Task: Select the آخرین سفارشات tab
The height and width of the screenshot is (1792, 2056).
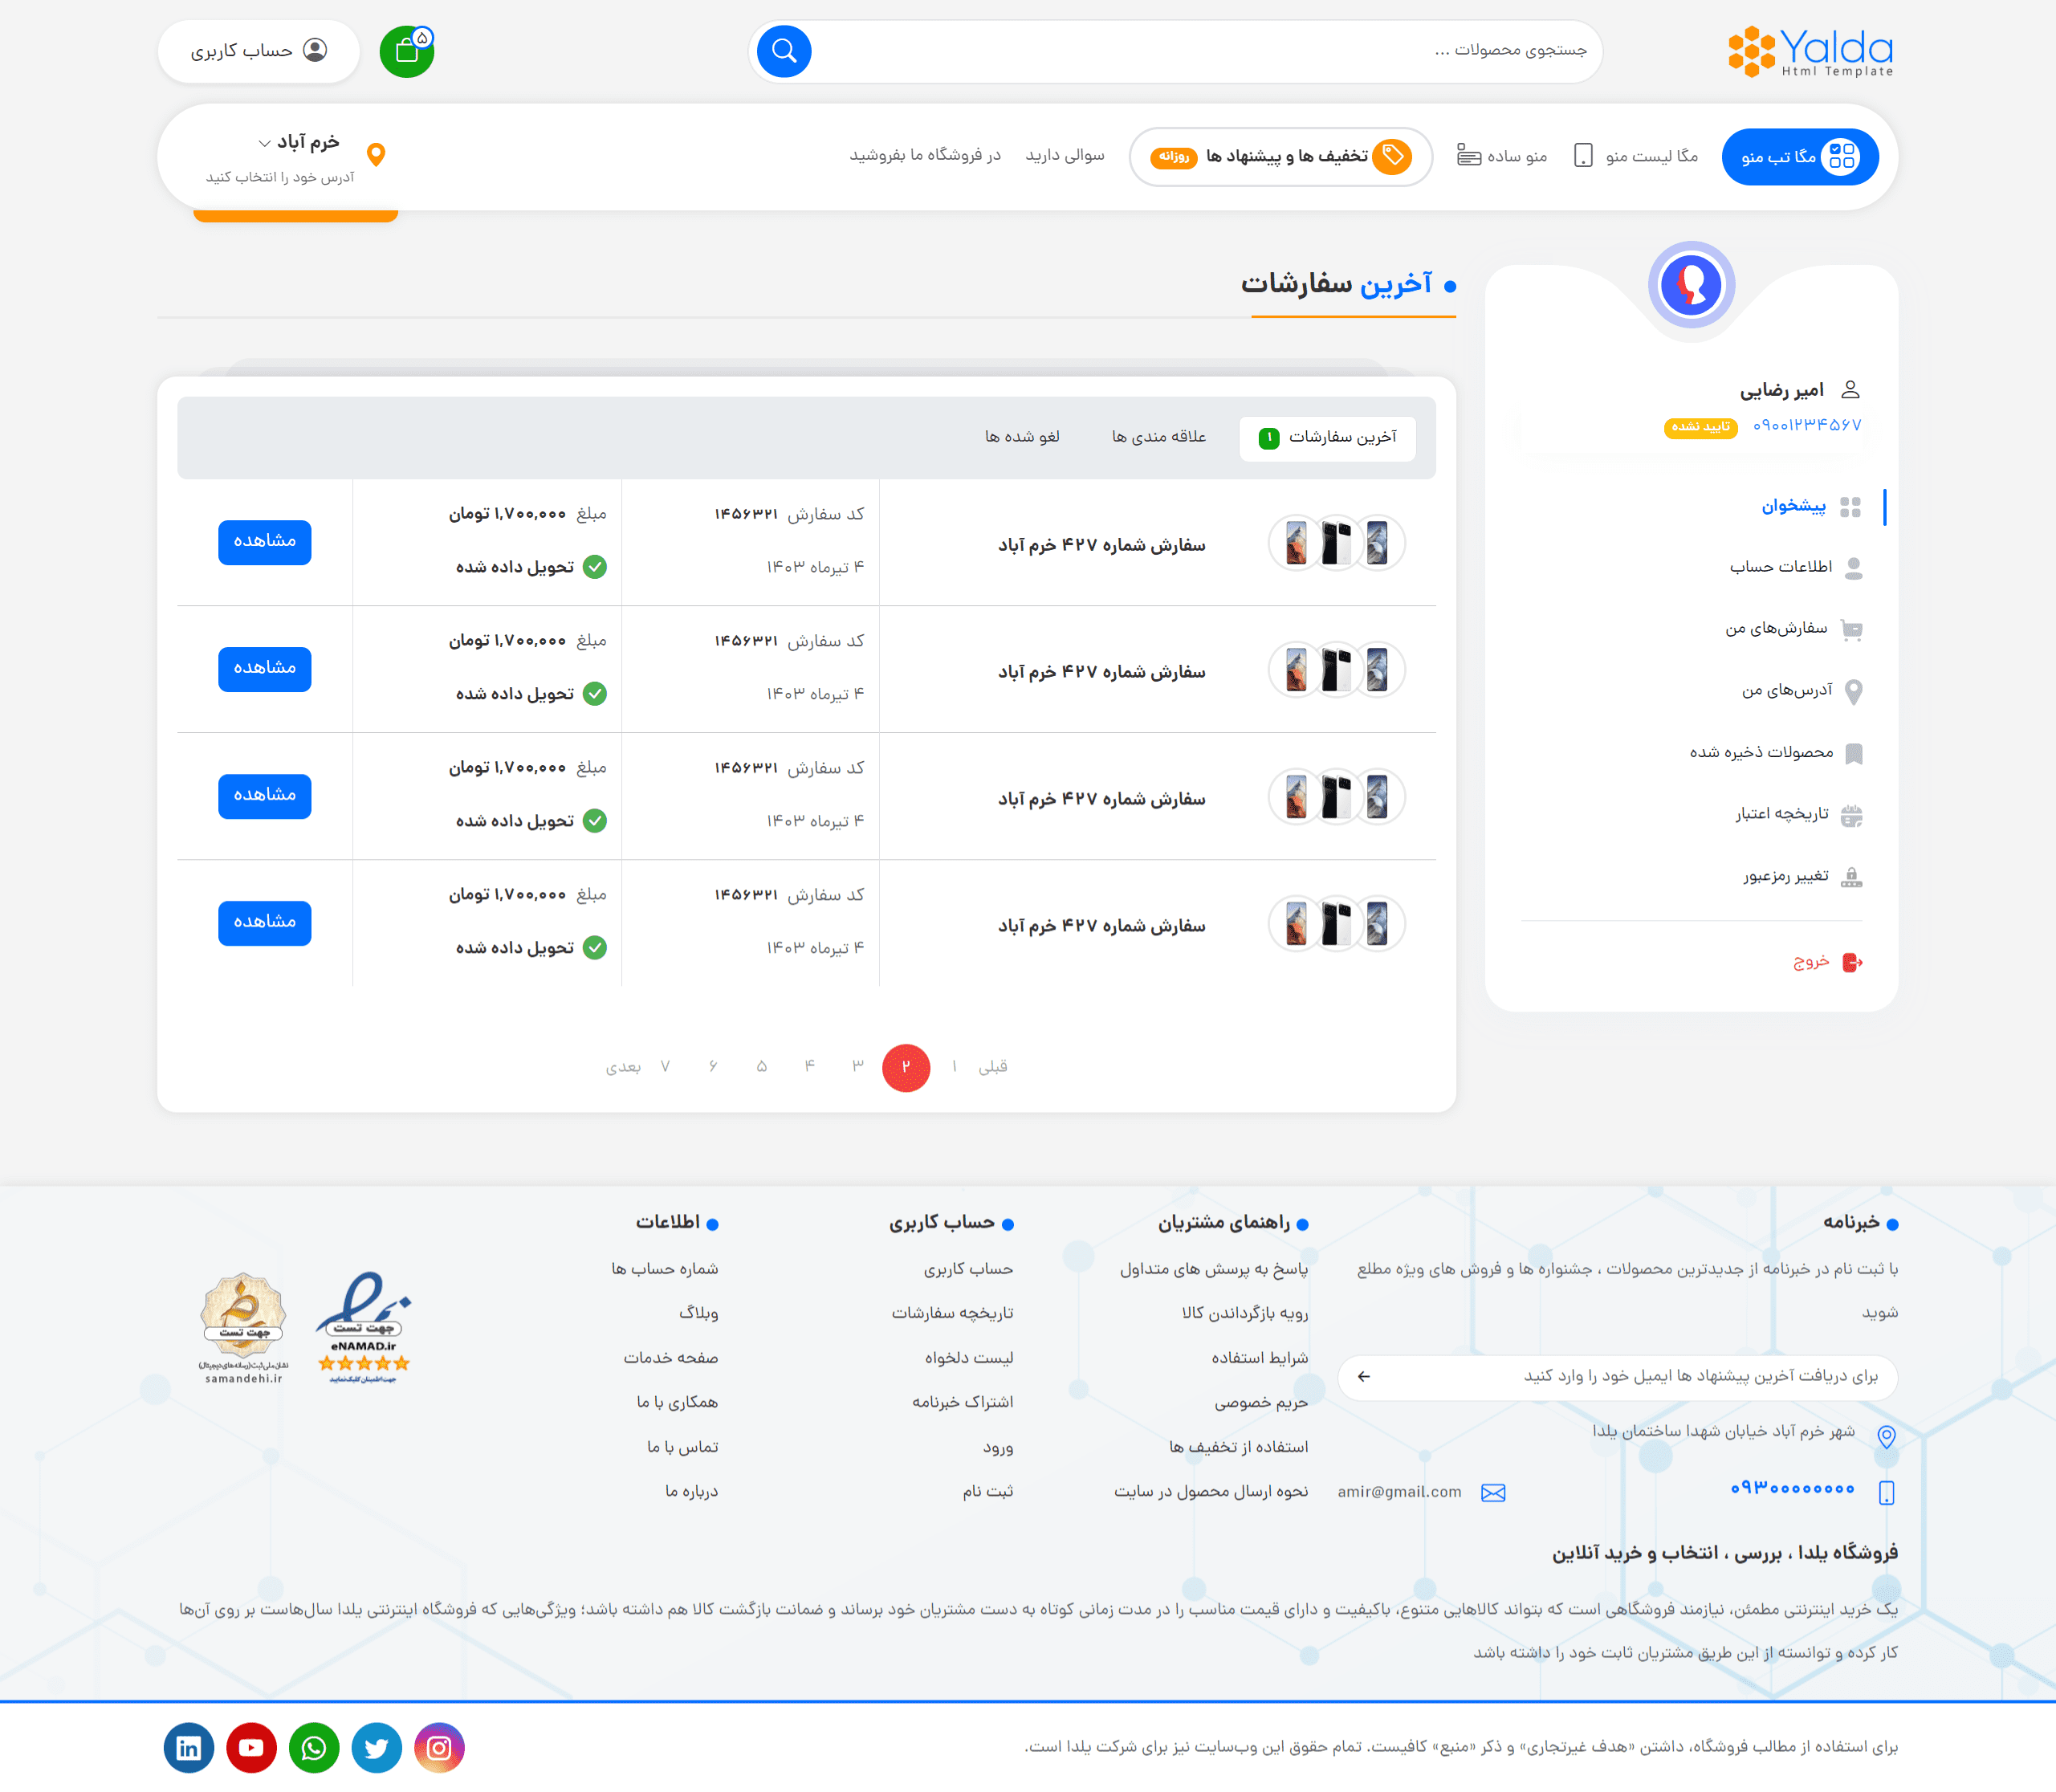Action: [x=1327, y=438]
